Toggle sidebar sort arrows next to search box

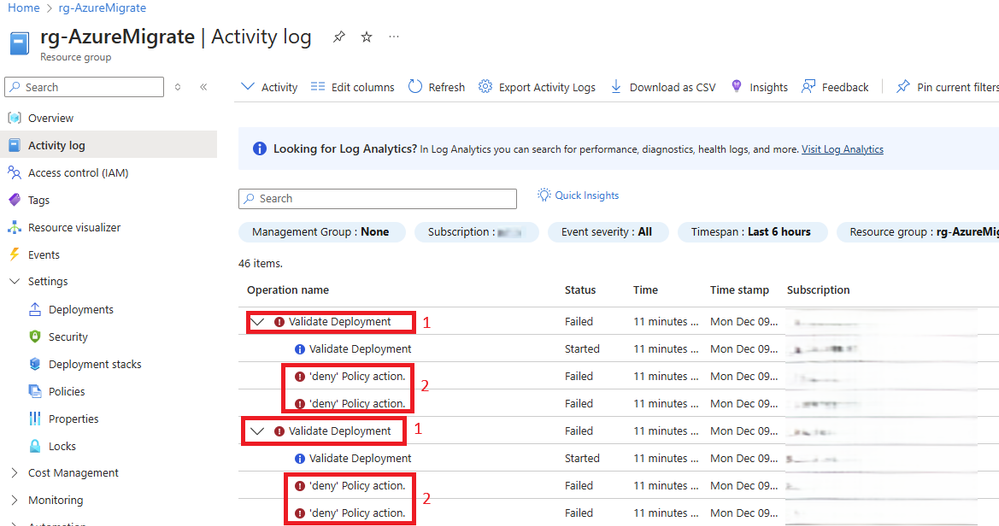(178, 87)
